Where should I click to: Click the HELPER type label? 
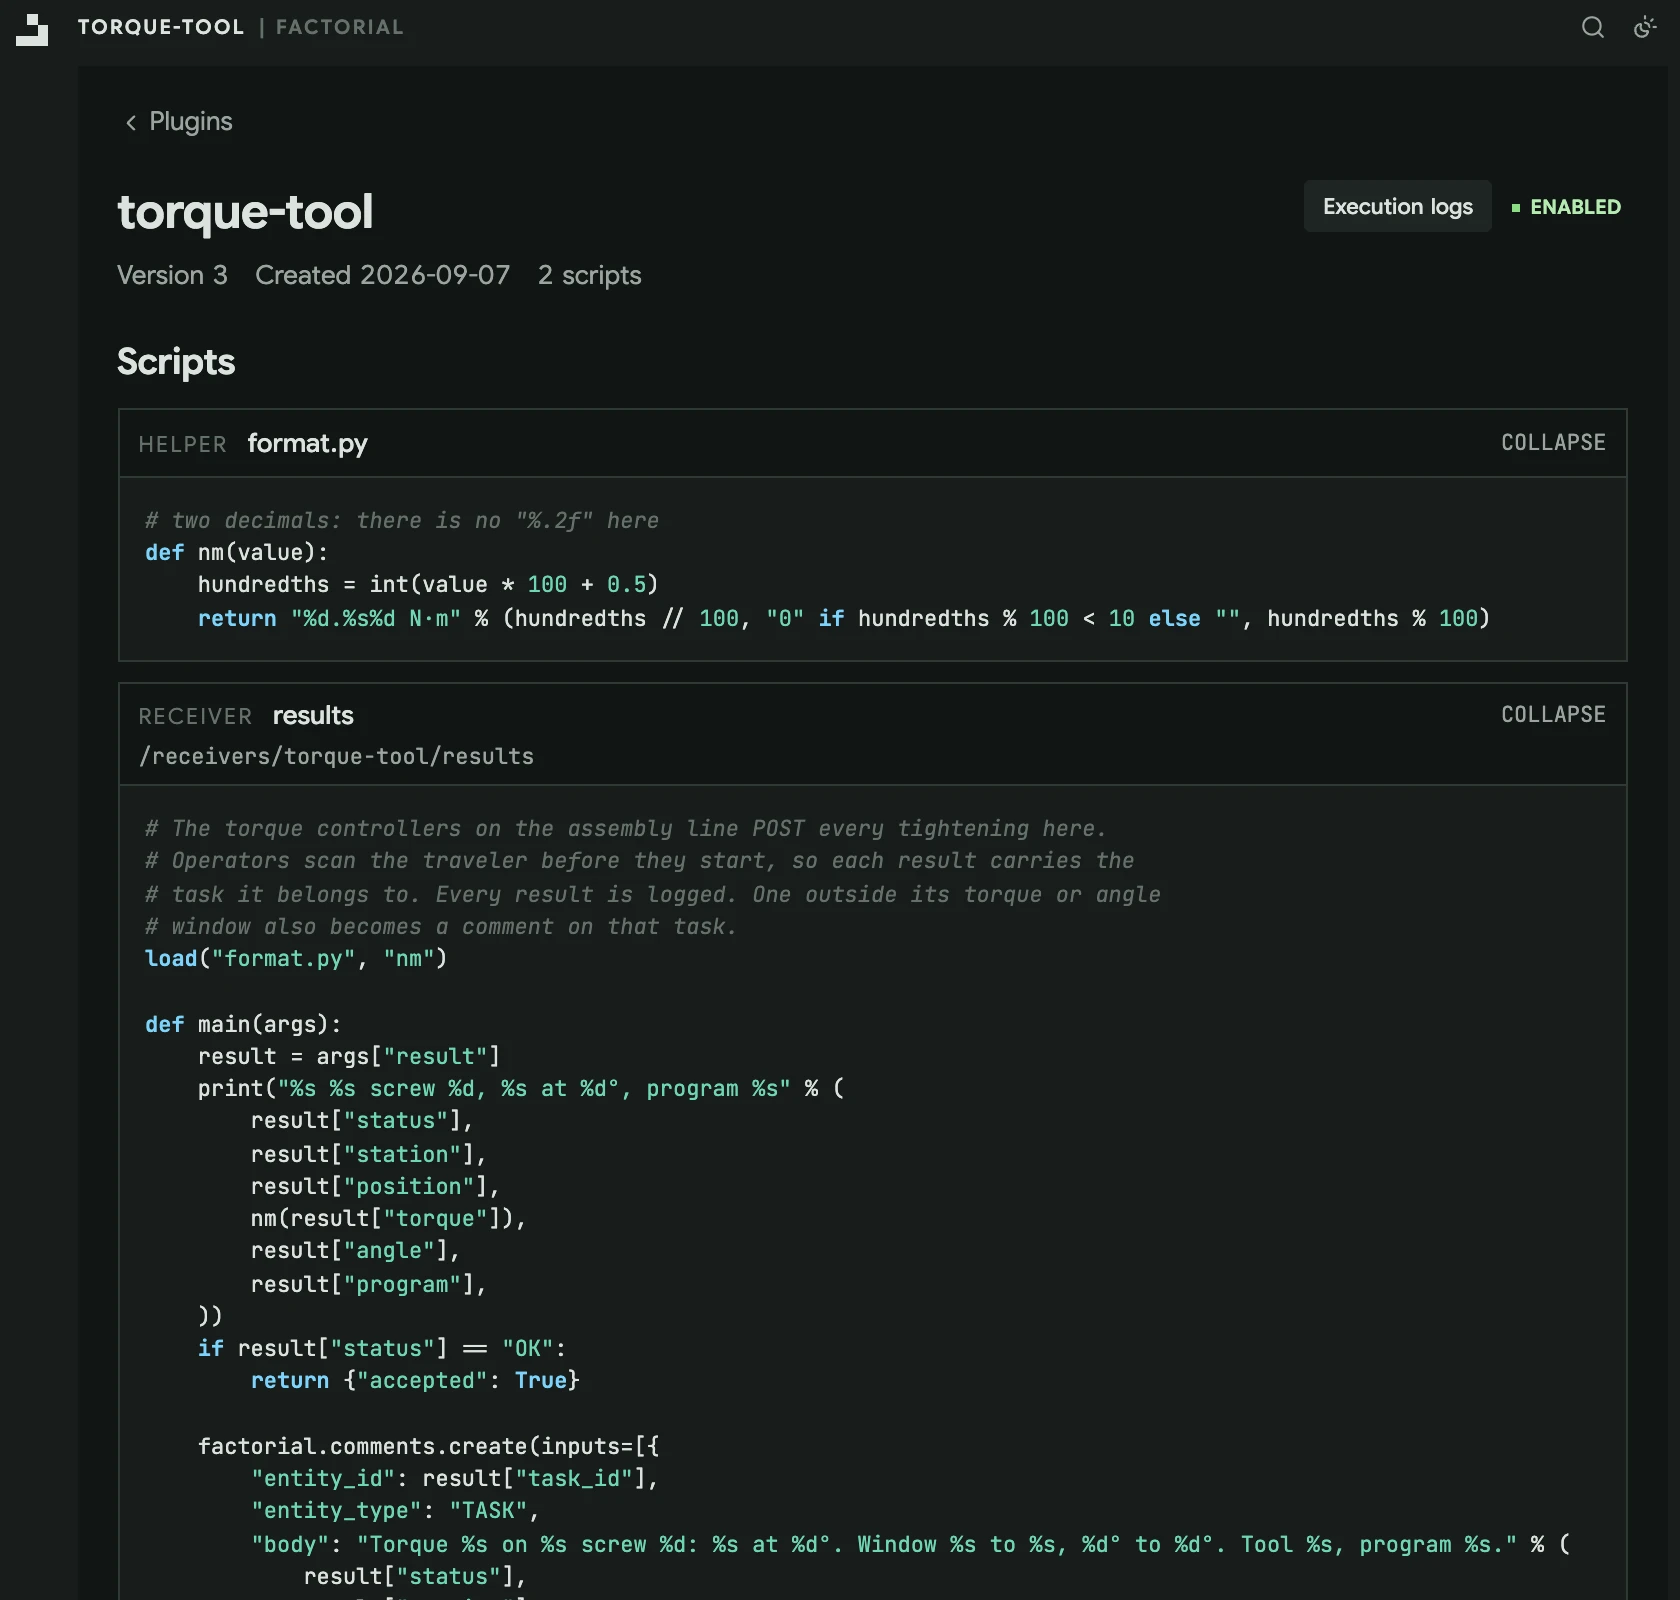[183, 444]
